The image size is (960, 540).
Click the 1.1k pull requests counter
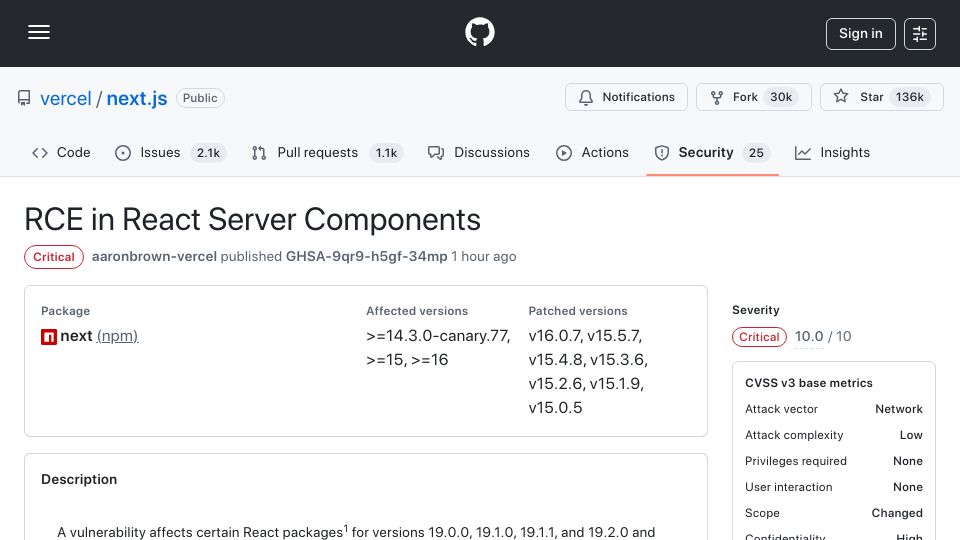pos(386,153)
